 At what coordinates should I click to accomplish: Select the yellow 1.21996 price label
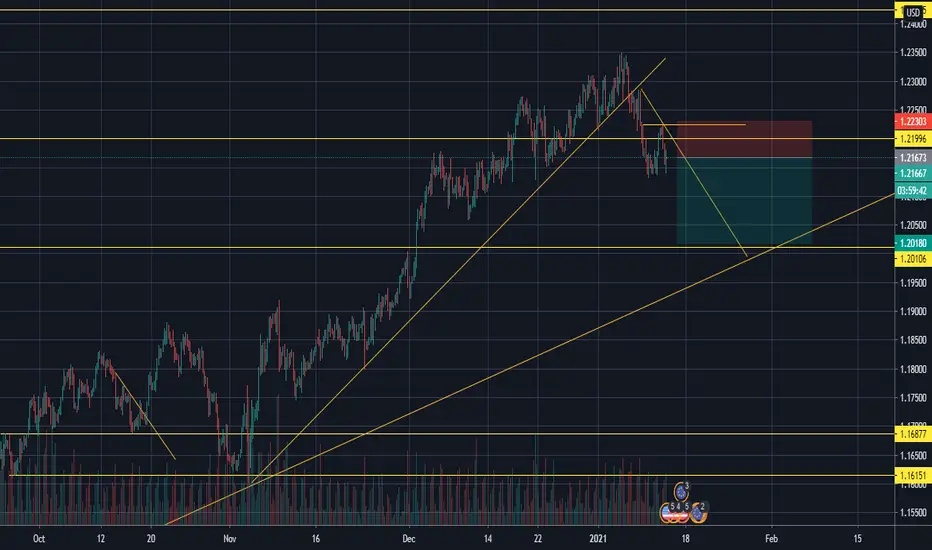point(913,139)
